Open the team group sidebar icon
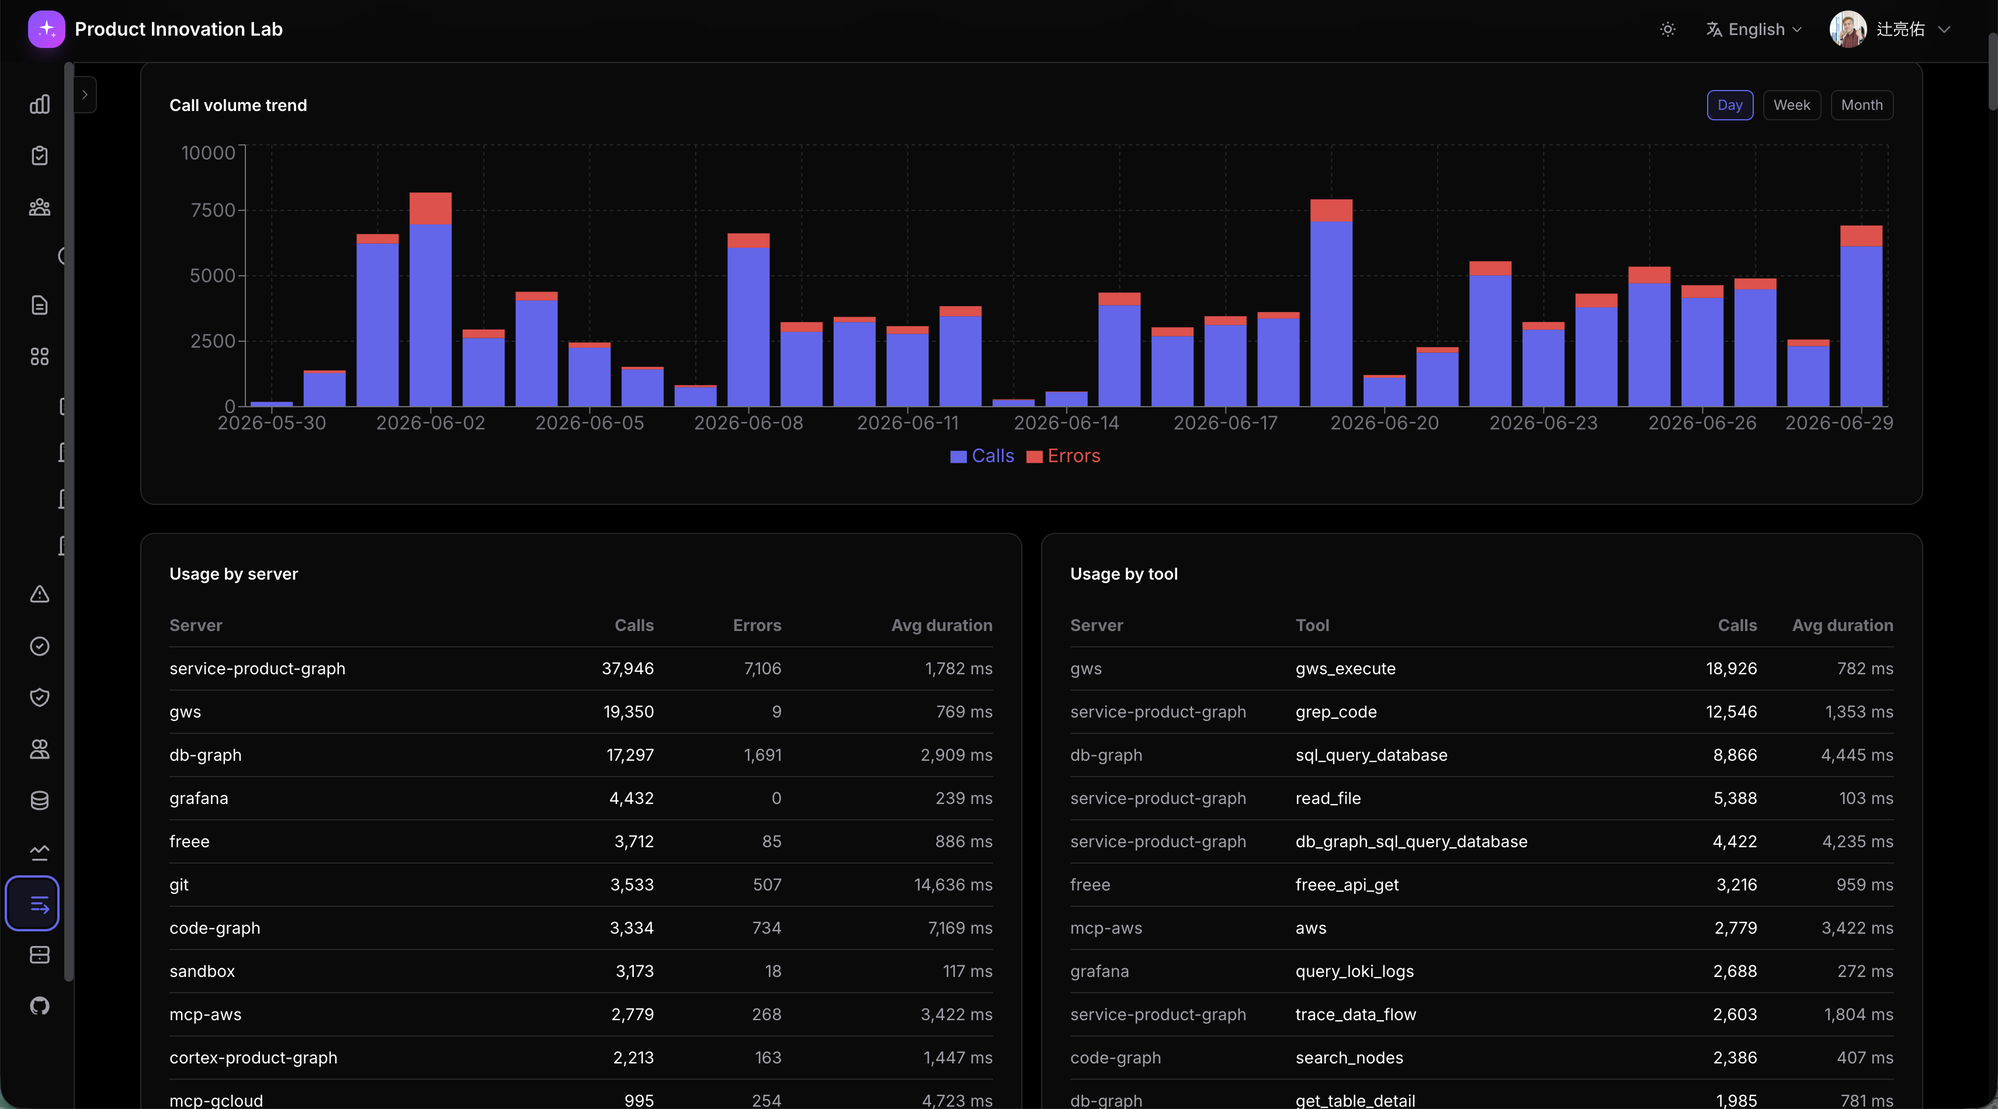 tap(40, 207)
